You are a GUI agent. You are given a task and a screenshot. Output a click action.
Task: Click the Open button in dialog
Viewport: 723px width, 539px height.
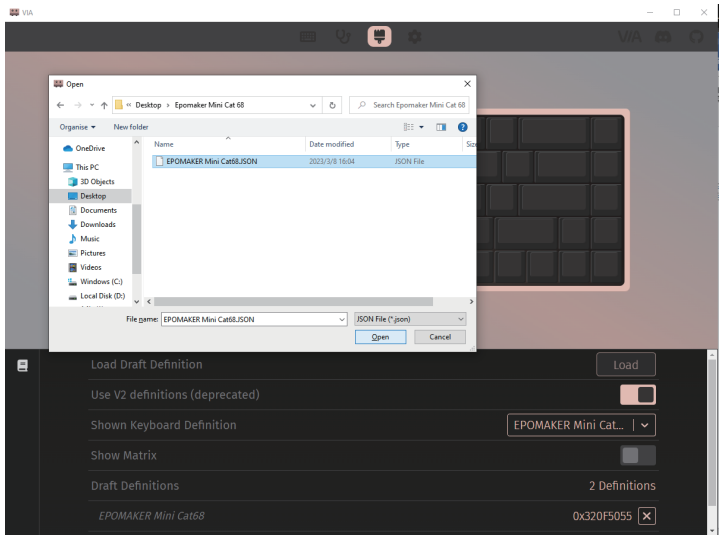click(381, 337)
